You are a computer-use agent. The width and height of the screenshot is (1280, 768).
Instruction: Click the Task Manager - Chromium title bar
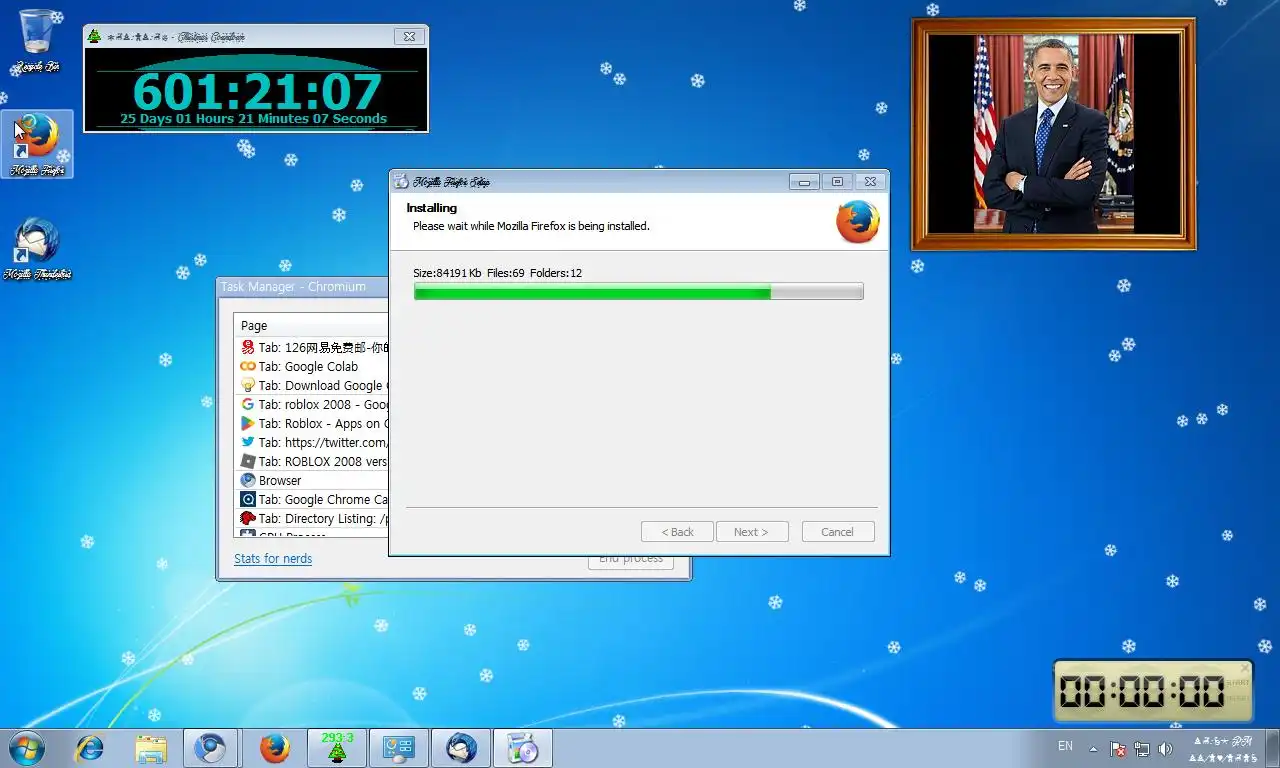(x=303, y=287)
